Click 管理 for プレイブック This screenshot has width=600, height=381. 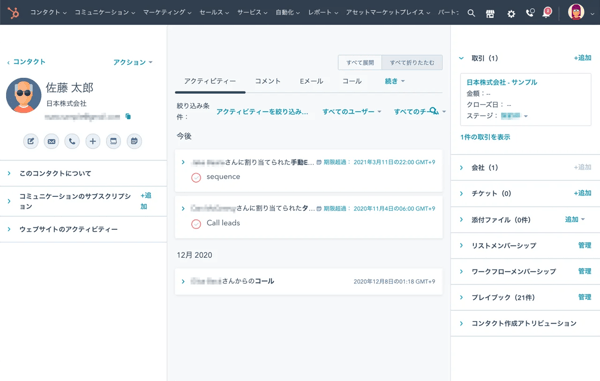coord(585,297)
